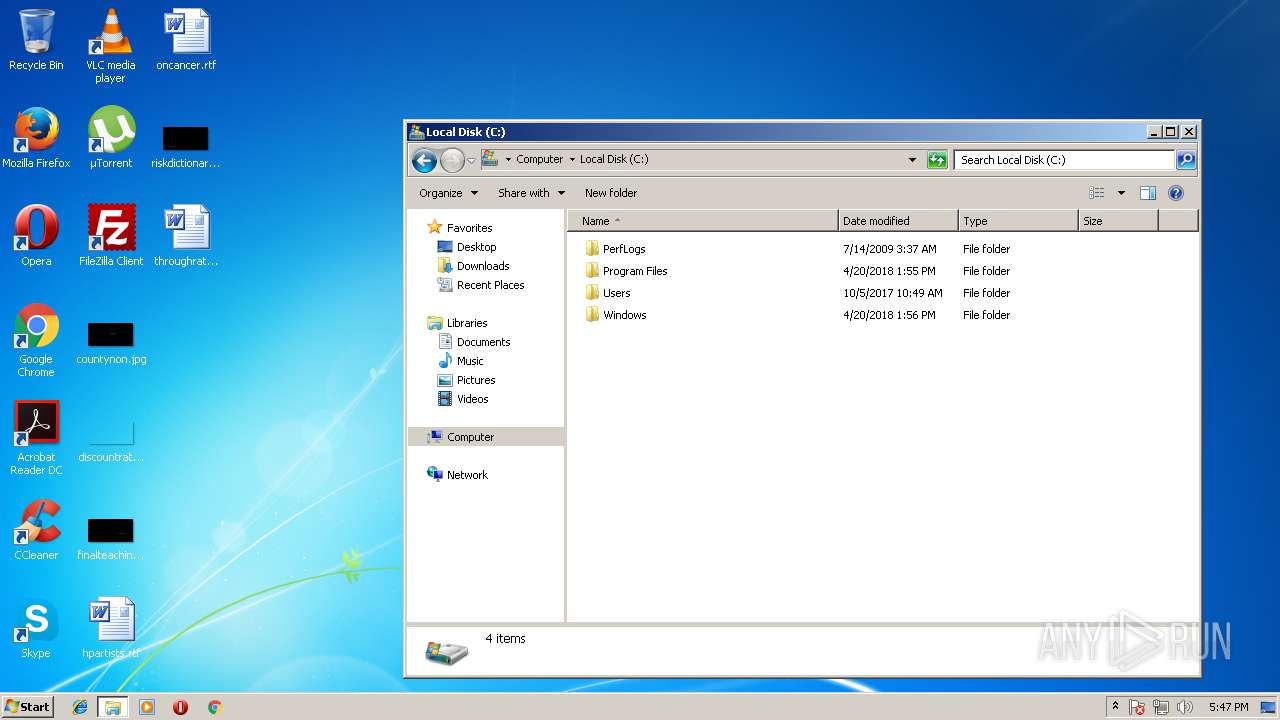Select Acrobat Reader DC desktop icon
The height and width of the screenshot is (720, 1280).
tap(36, 438)
